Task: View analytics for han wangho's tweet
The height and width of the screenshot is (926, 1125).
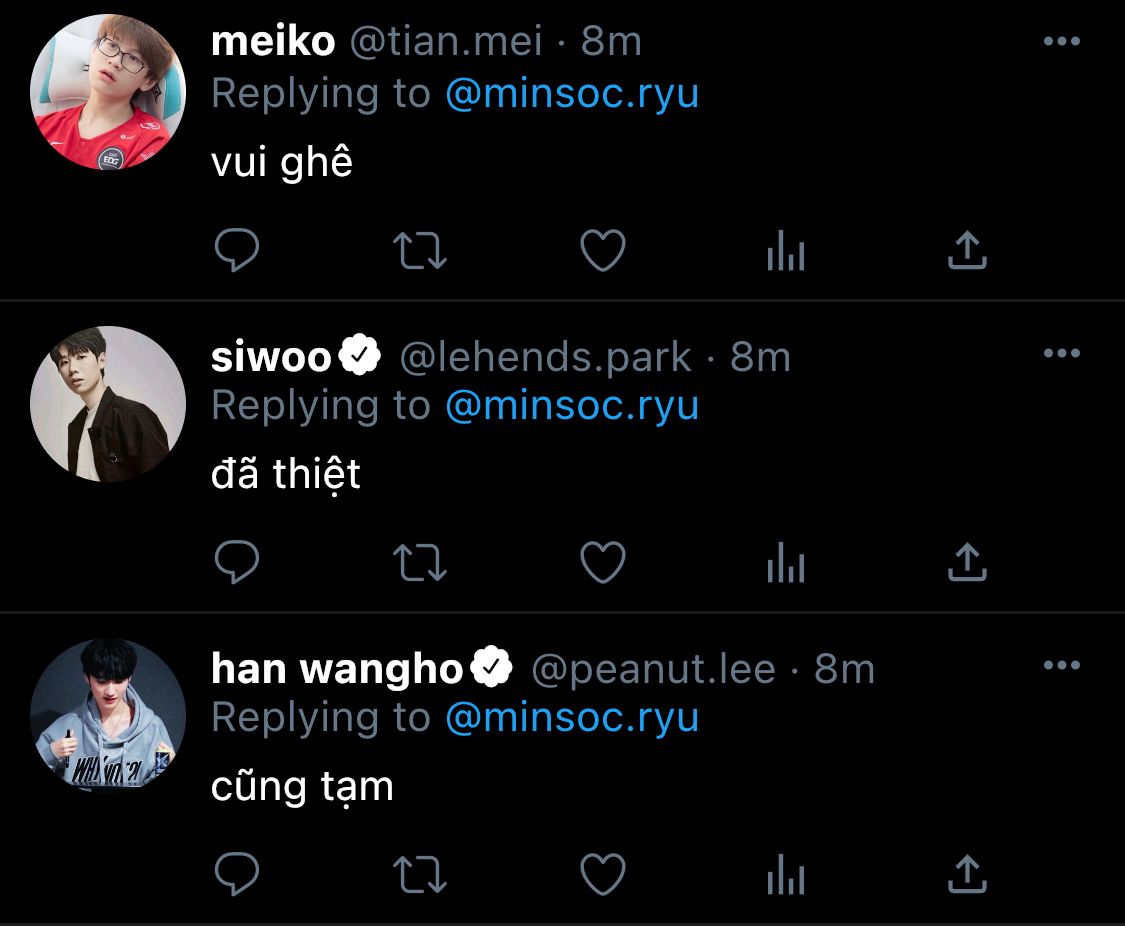Action: [x=786, y=874]
